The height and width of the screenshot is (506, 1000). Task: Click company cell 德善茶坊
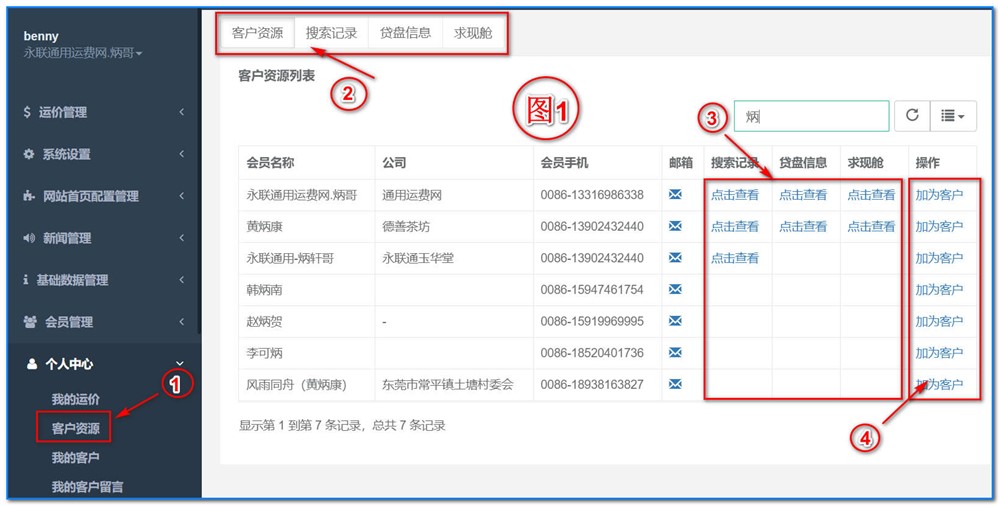[406, 227]
